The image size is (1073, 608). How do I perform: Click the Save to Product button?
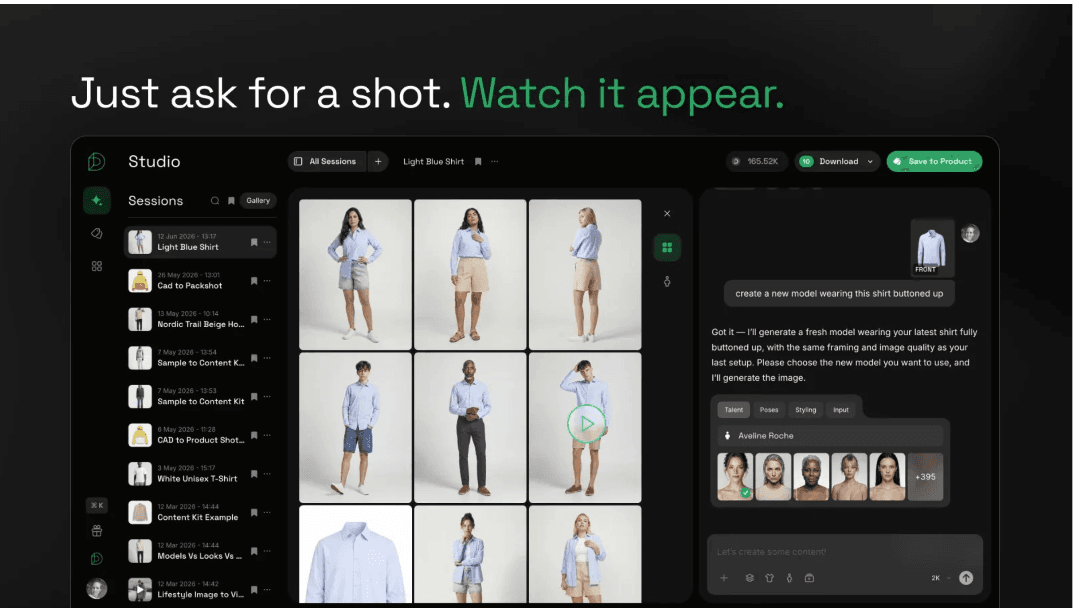[934, 162]
